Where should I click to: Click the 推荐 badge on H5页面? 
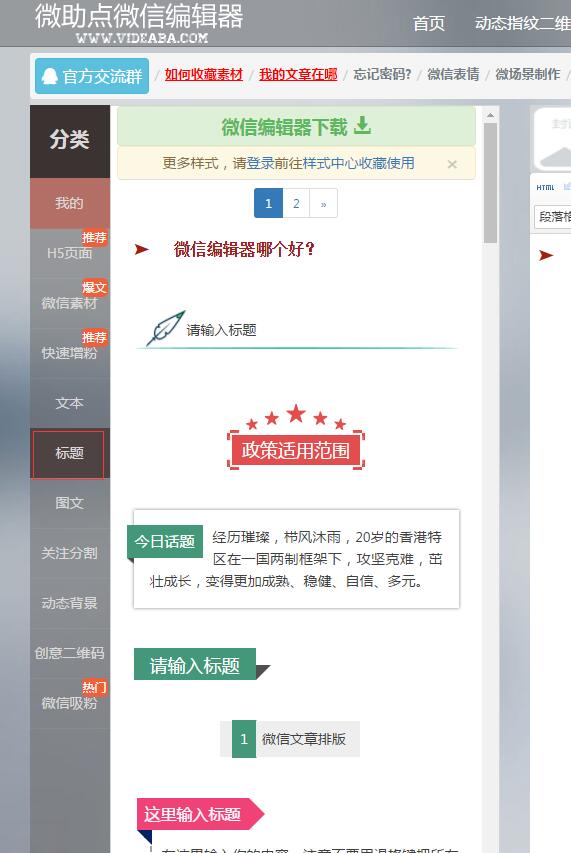94,237
